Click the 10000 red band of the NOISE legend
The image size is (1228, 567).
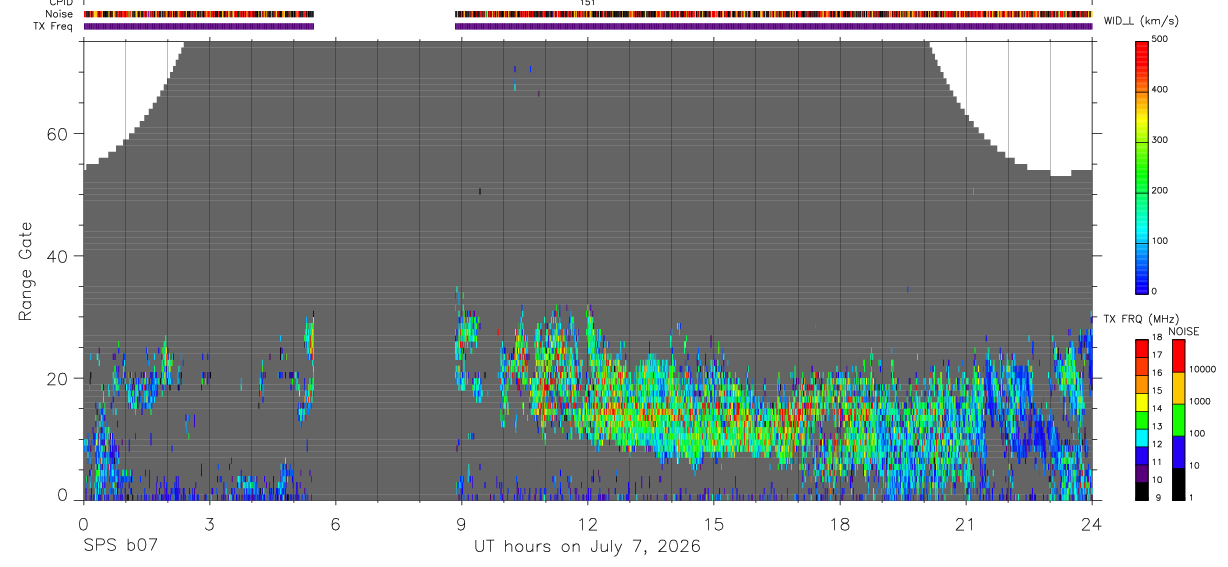(1179, 357)
